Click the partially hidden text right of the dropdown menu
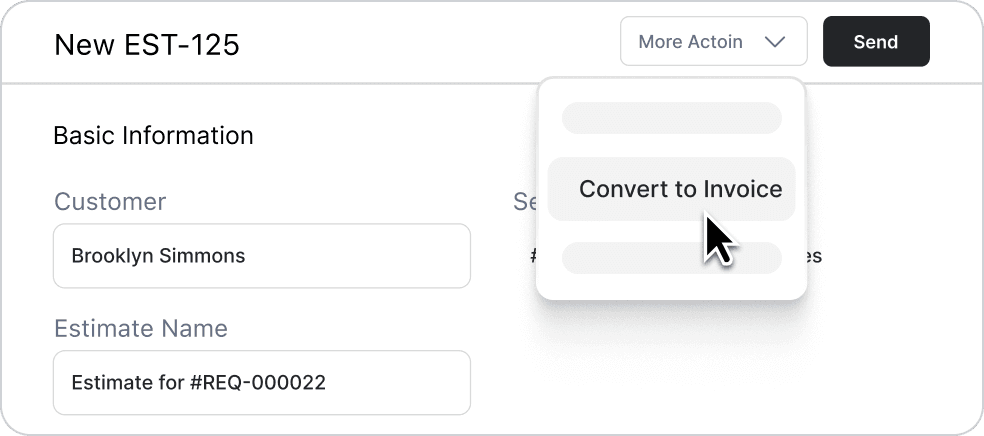 pos(814,256)
